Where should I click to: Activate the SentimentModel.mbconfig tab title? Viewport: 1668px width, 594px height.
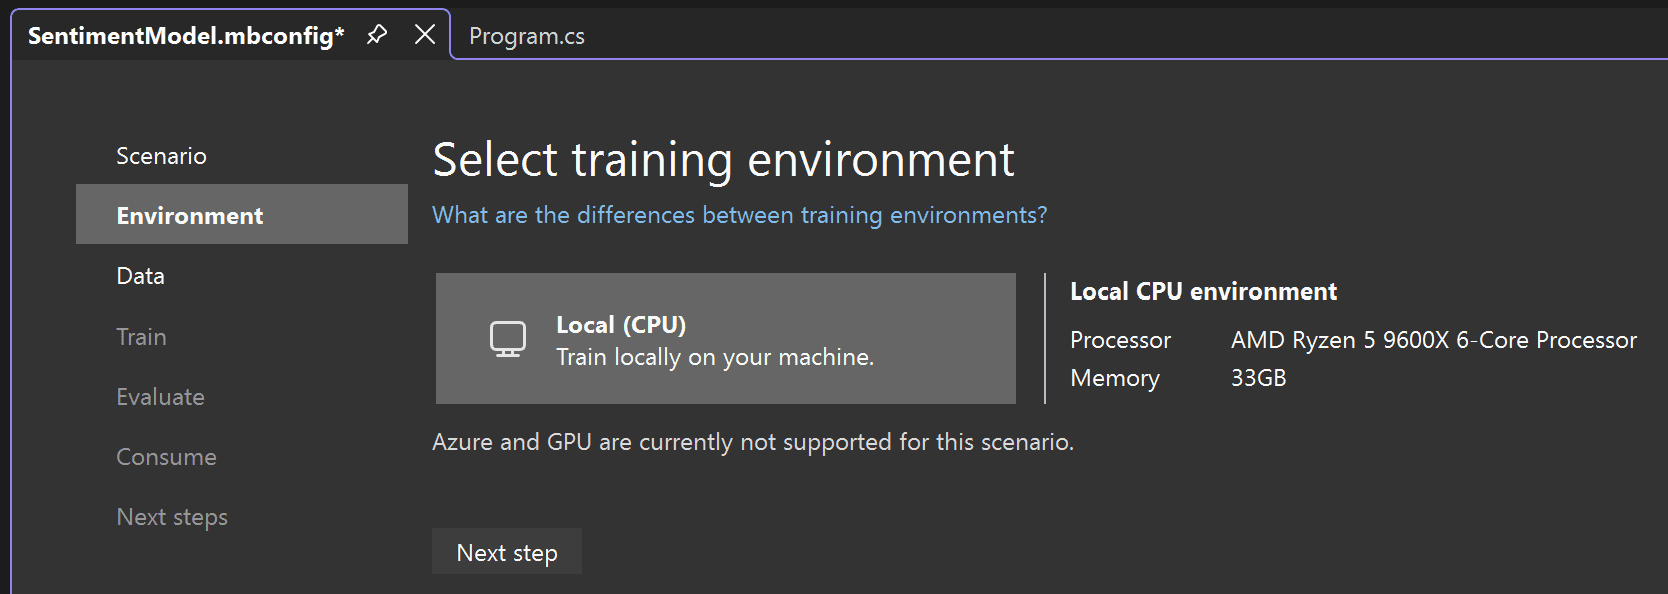point(186,36)
